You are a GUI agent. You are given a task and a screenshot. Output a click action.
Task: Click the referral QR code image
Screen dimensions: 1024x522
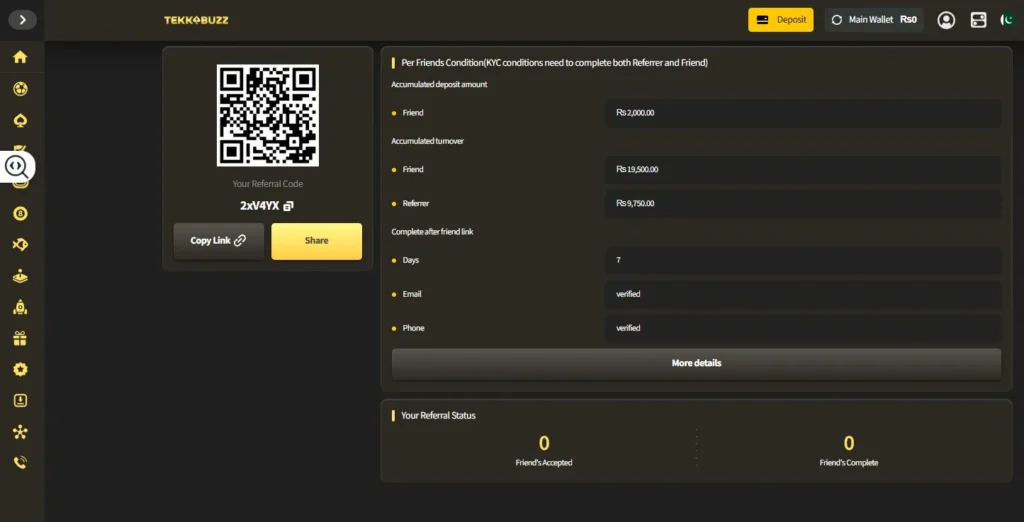pos(268,116)
